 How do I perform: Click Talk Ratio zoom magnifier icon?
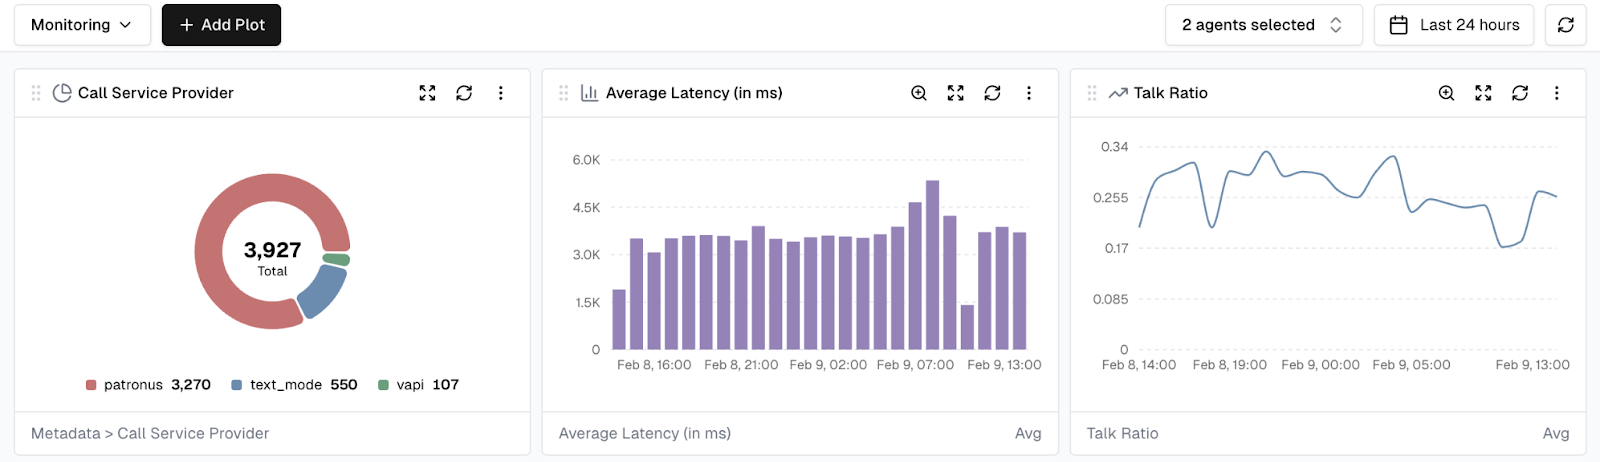click(x=1446, y=93)
